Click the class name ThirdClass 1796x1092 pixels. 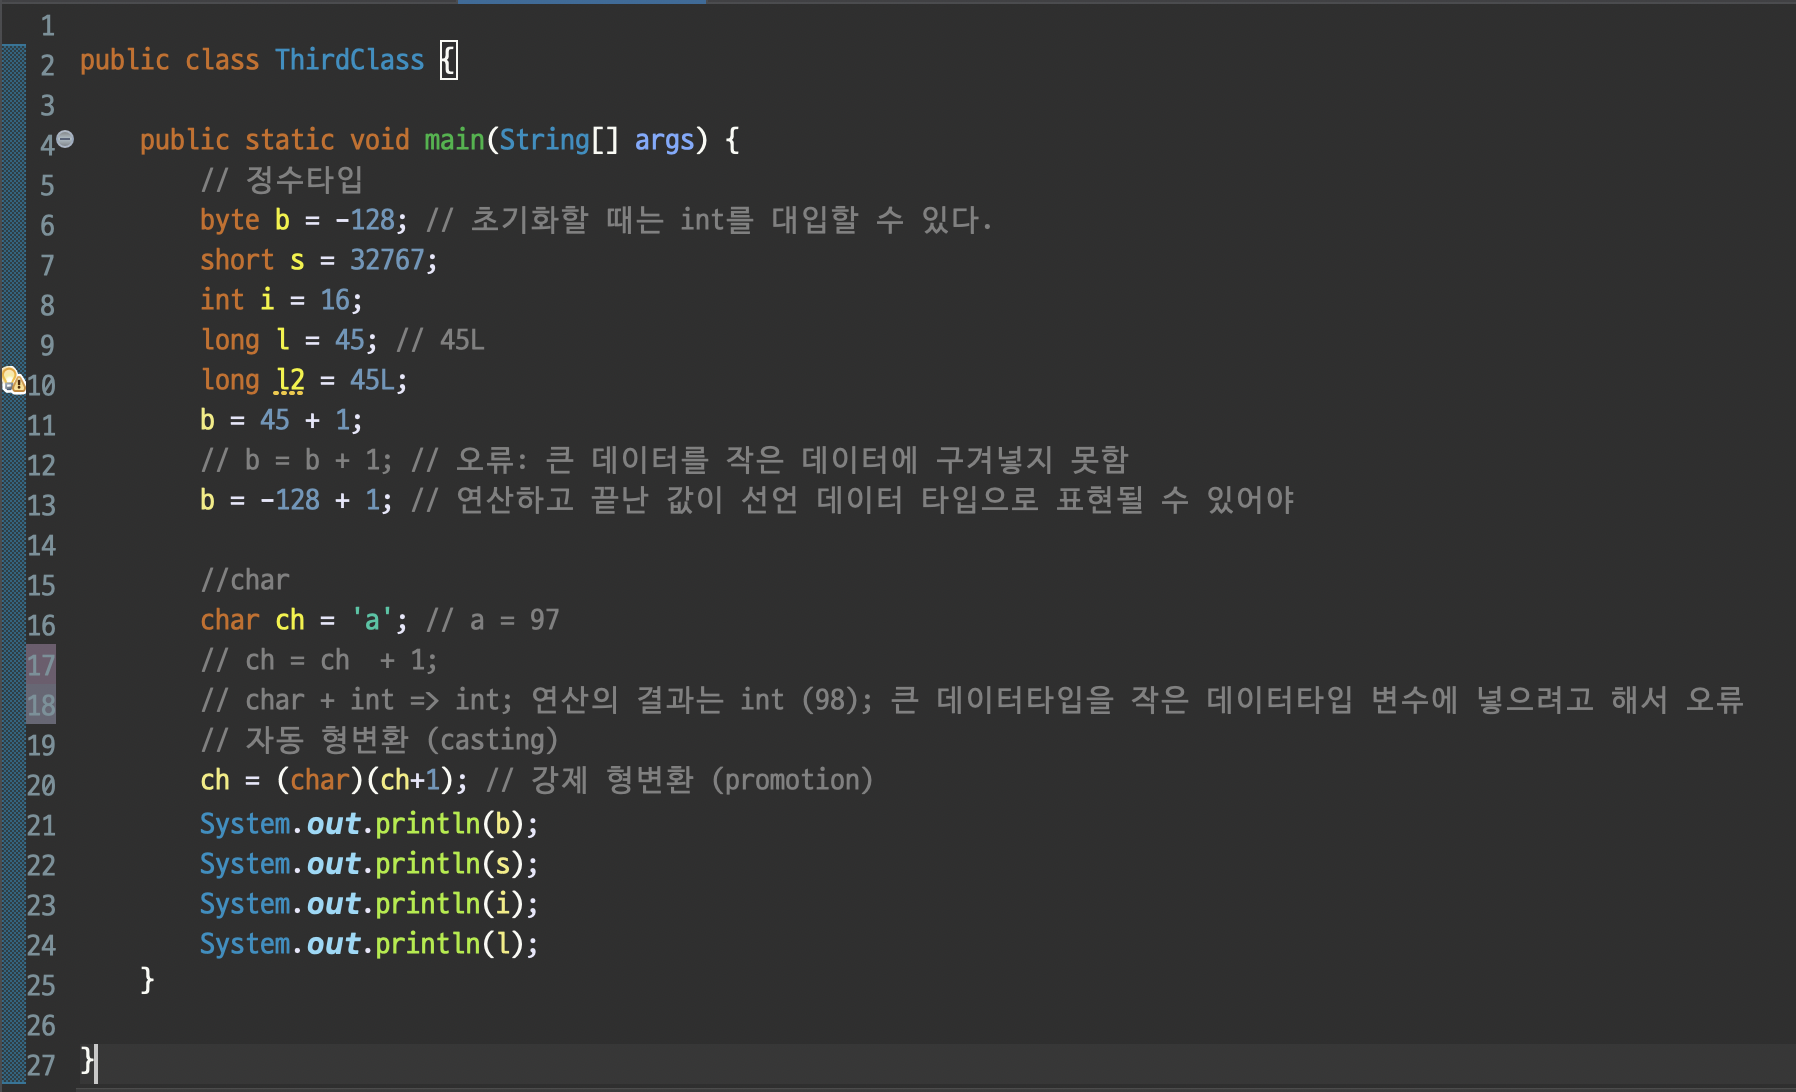pos(350,60)
